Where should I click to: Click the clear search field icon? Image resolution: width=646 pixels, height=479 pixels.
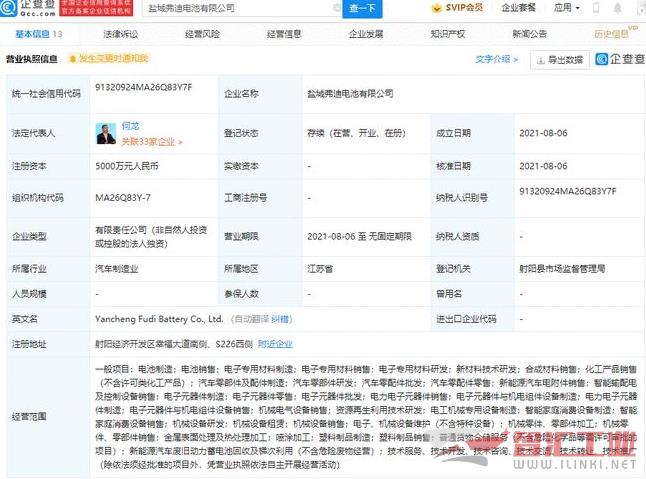click(337, 8)
